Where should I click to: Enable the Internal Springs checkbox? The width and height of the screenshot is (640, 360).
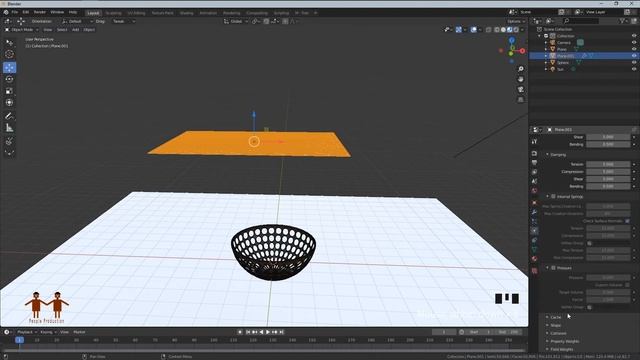[x=553, y=197]
